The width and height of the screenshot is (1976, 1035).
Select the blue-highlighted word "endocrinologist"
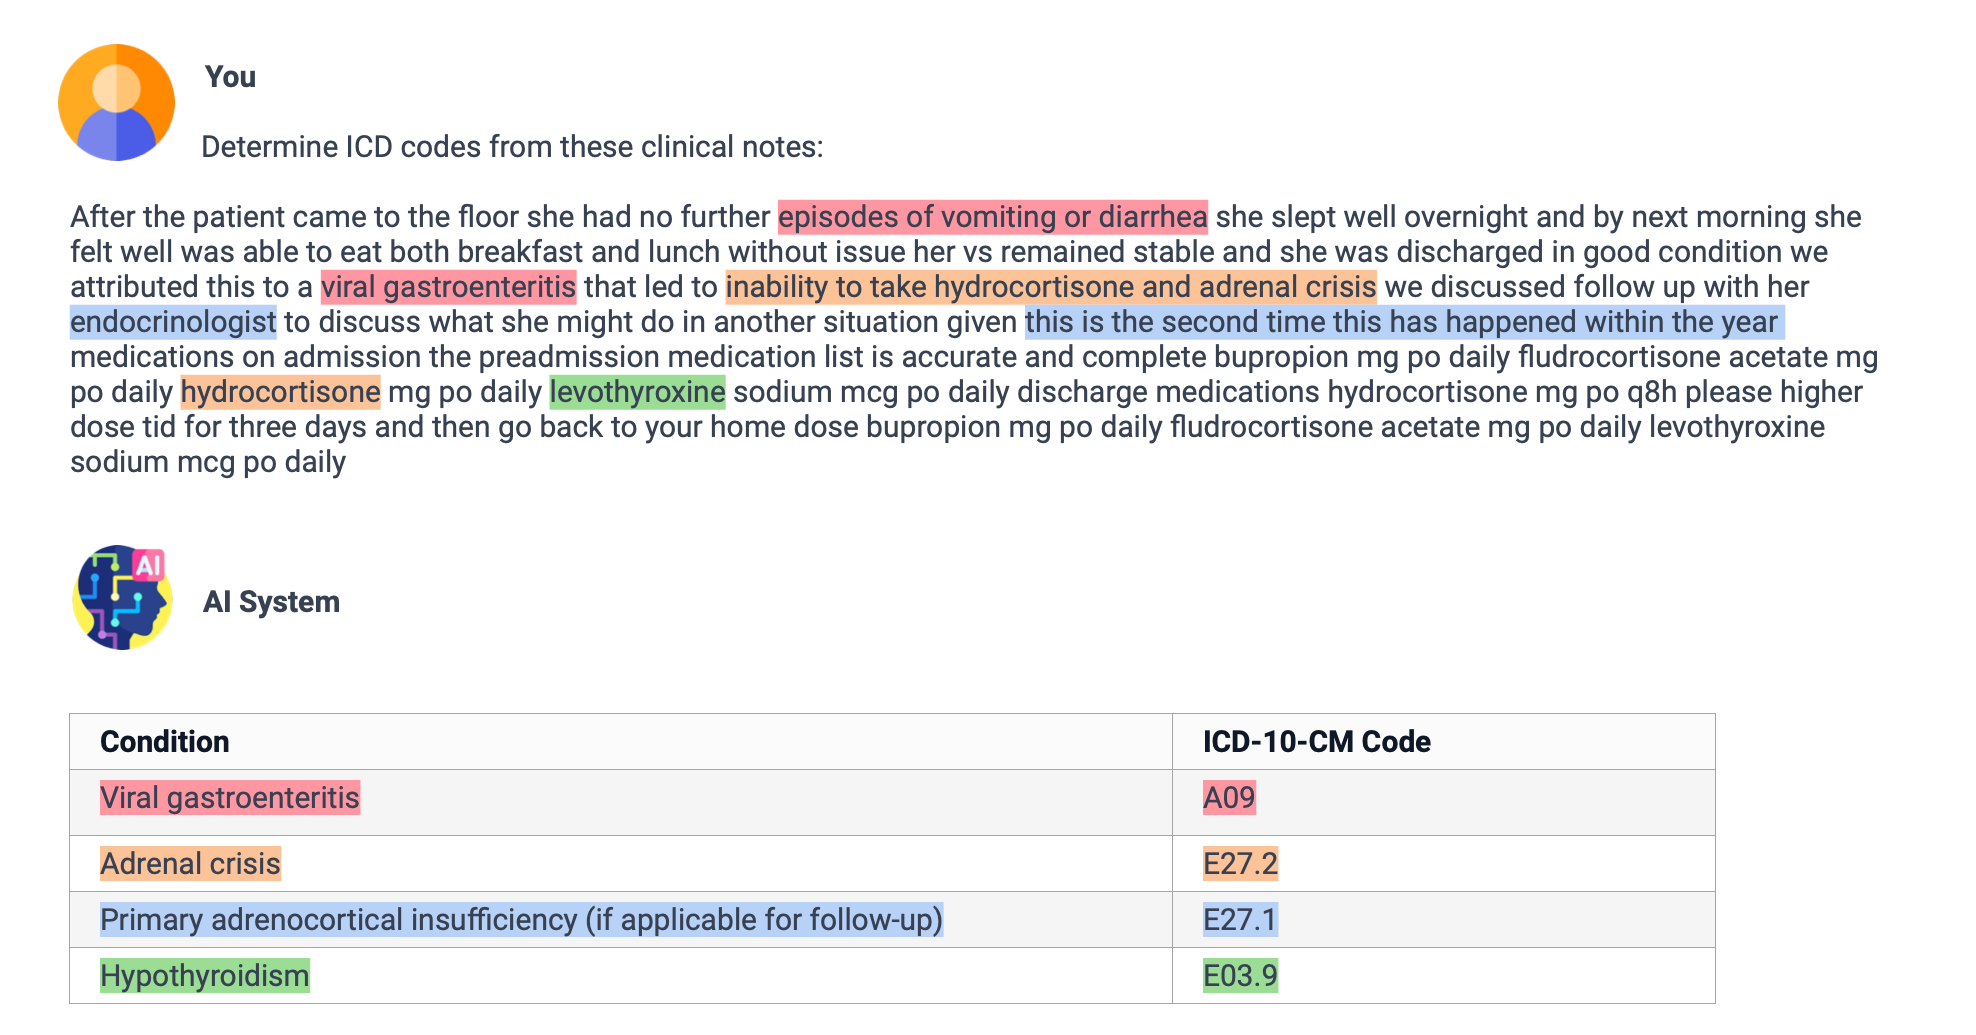pyautogui.click(x=173, y=322)
